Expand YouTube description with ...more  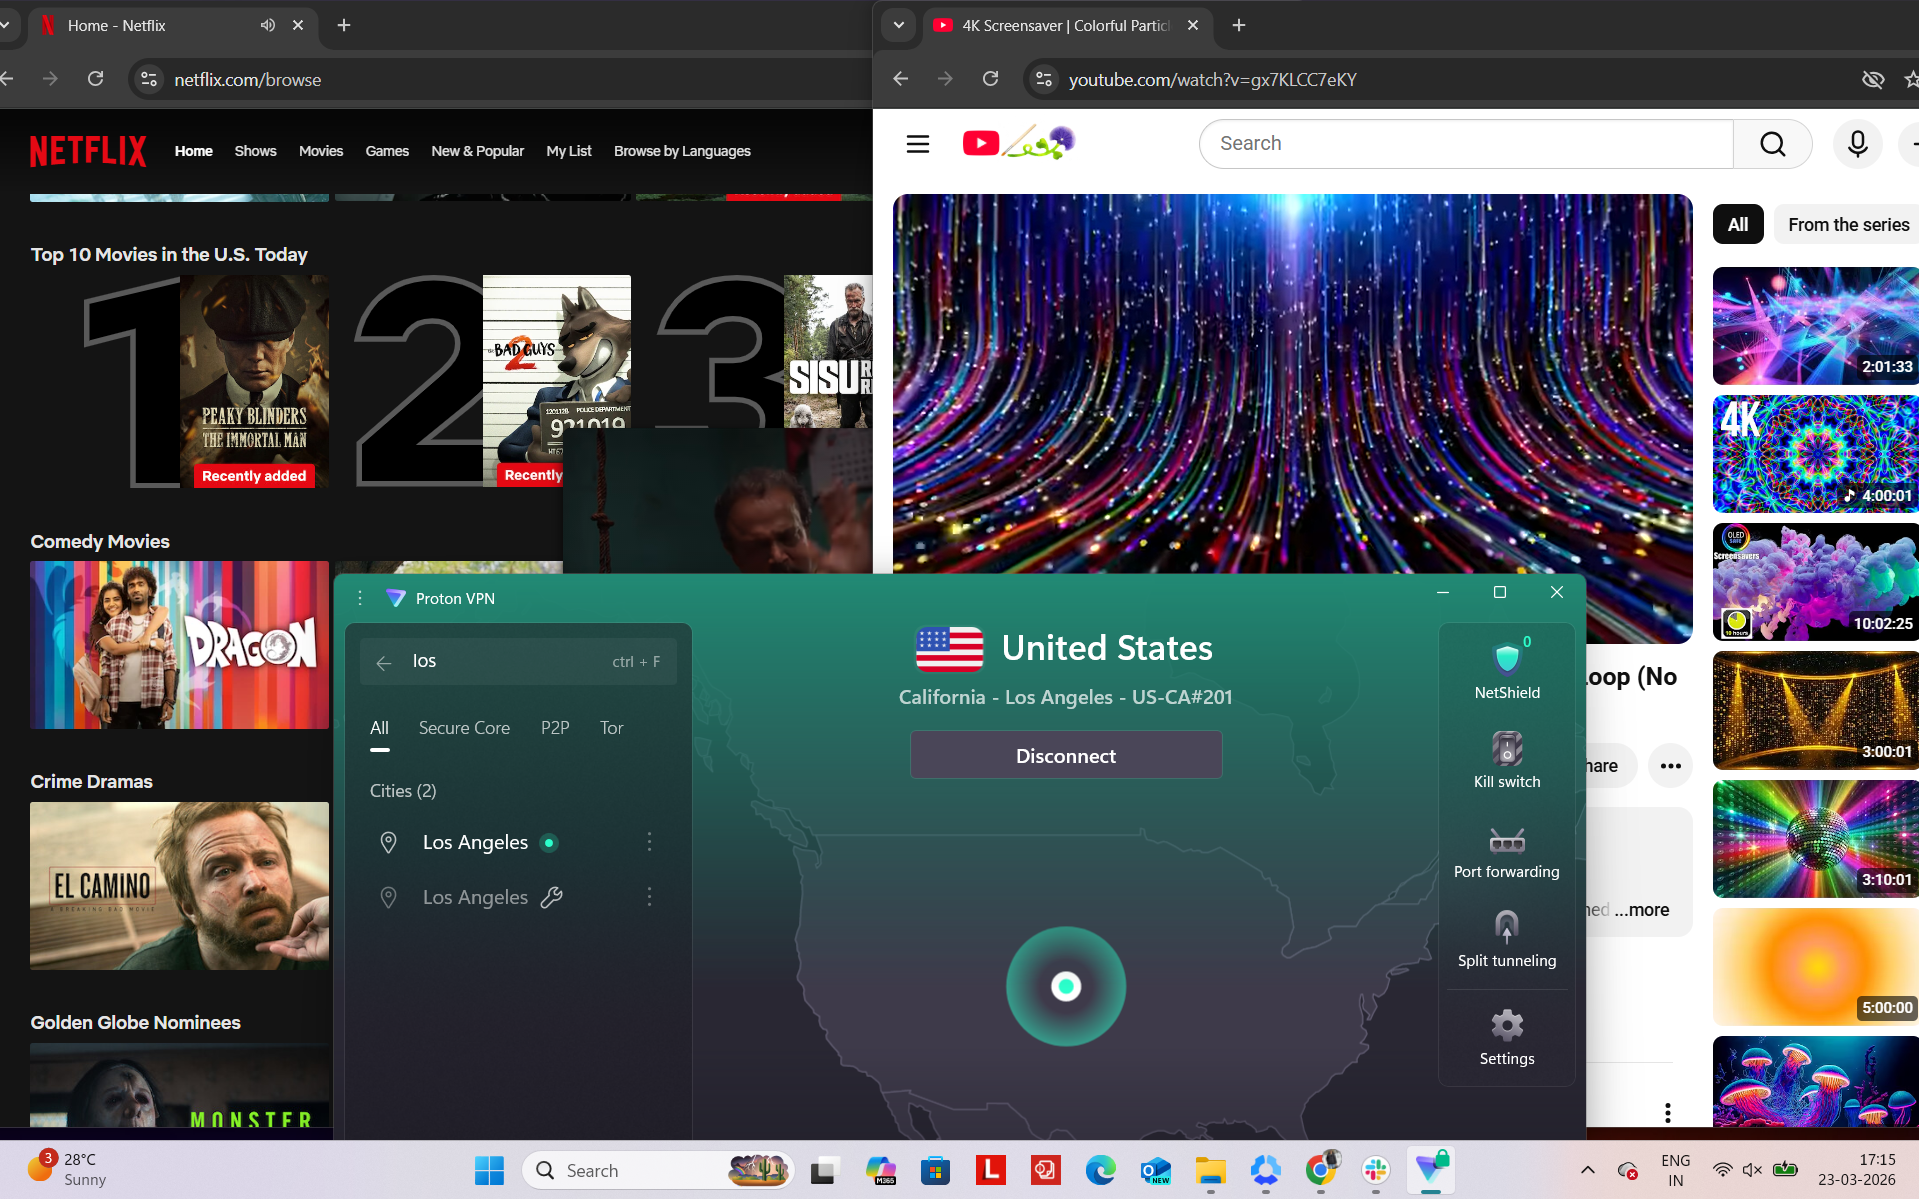point(1641,910)
